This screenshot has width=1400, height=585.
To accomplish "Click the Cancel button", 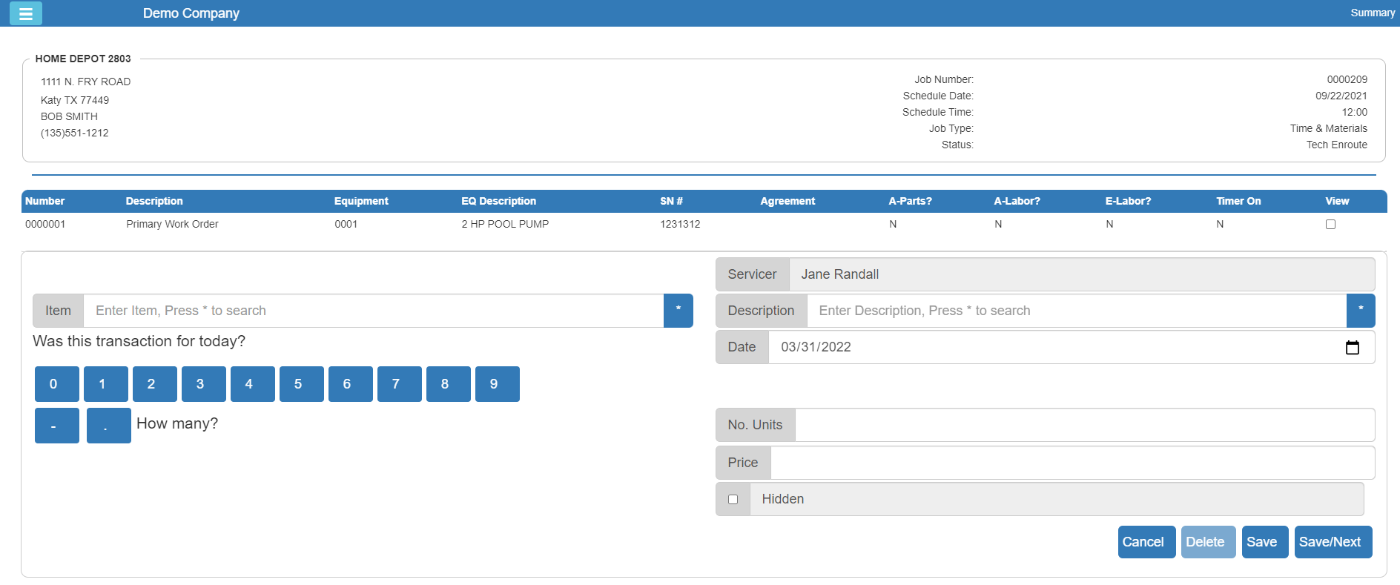I will click(1146, 542).
